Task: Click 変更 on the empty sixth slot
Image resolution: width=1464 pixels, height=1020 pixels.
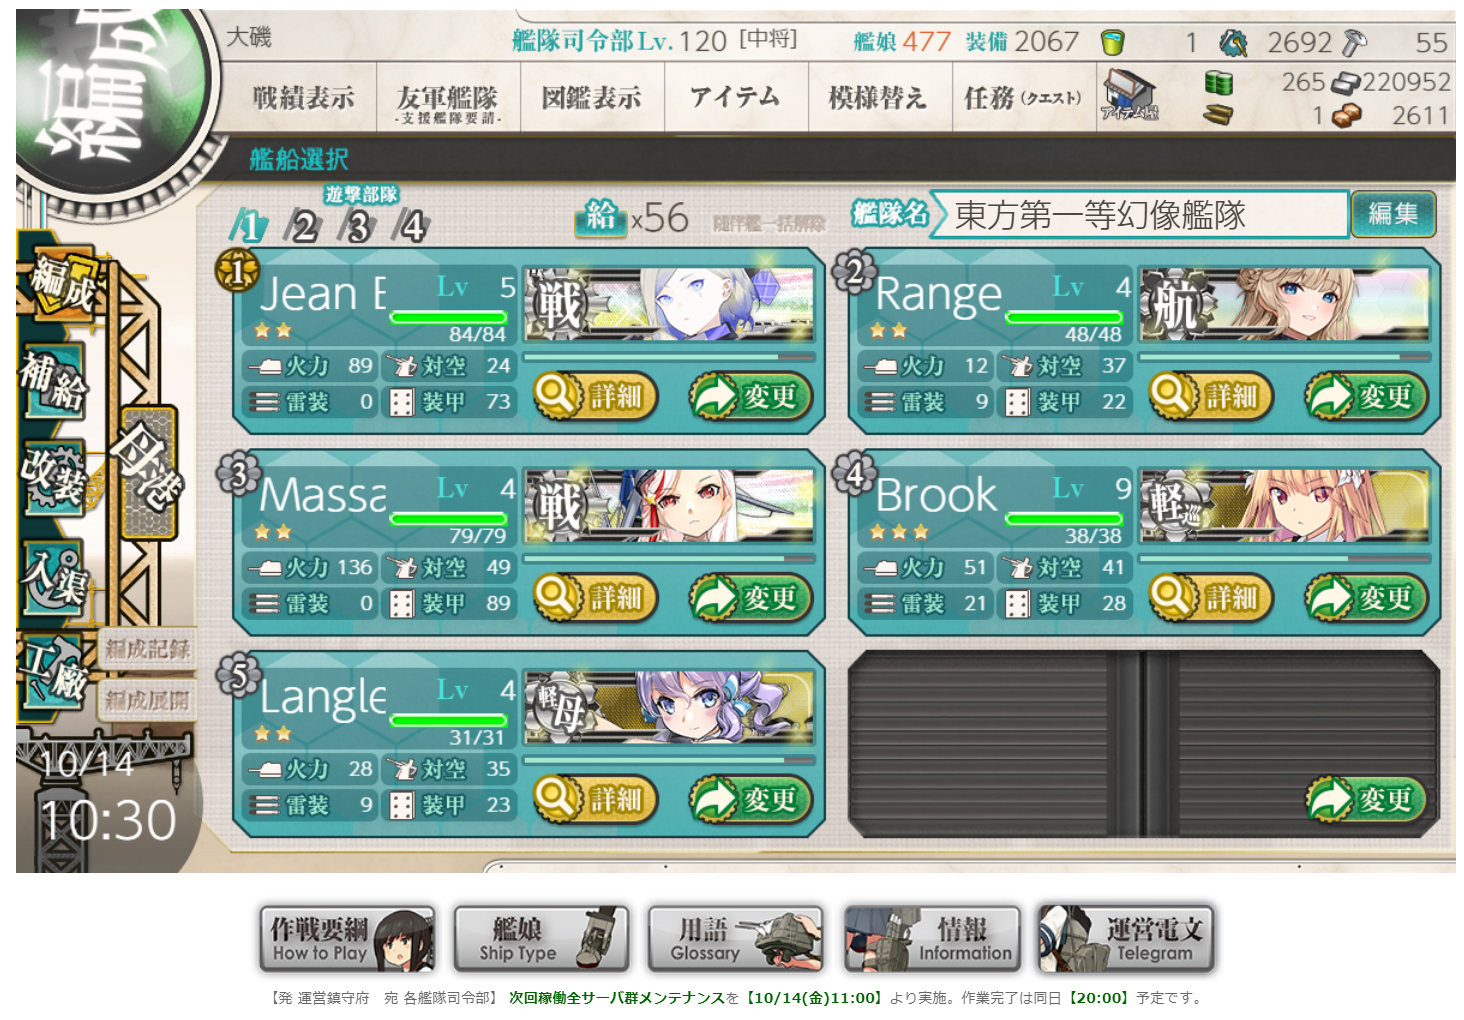Action: [1366, 800]
